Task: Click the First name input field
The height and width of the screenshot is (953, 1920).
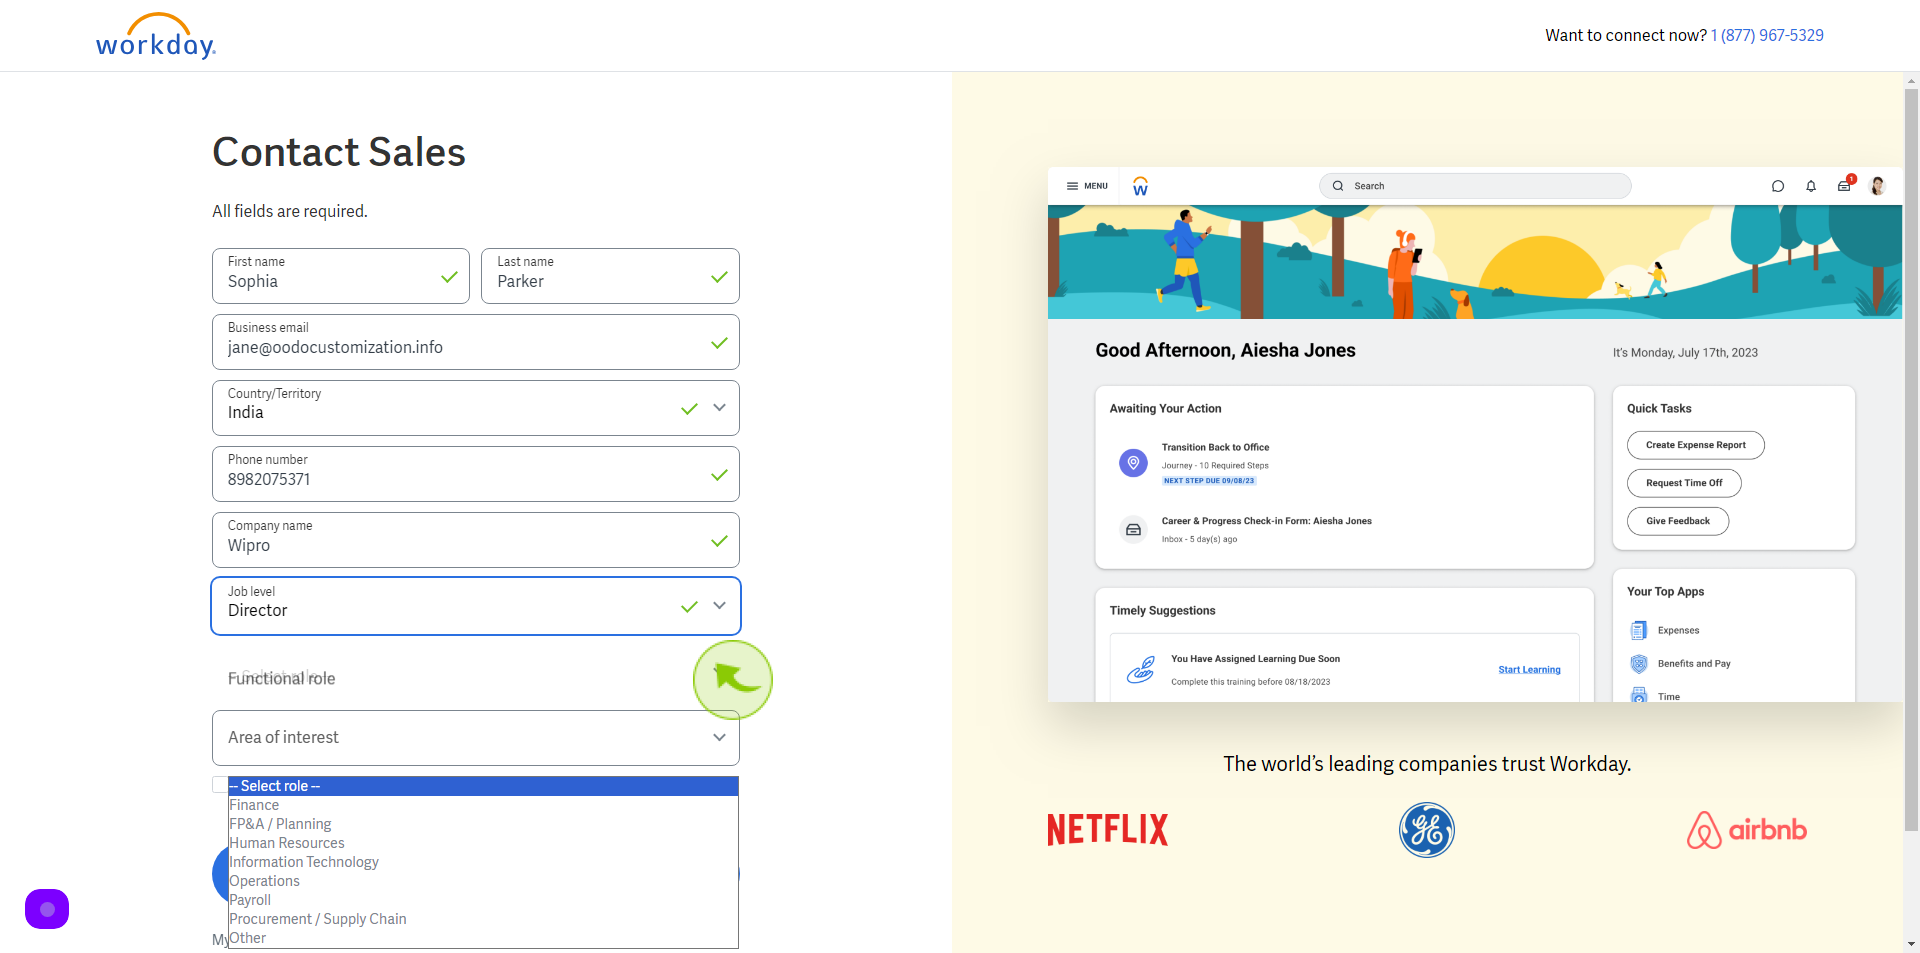Action: click(x=341, y=276)
